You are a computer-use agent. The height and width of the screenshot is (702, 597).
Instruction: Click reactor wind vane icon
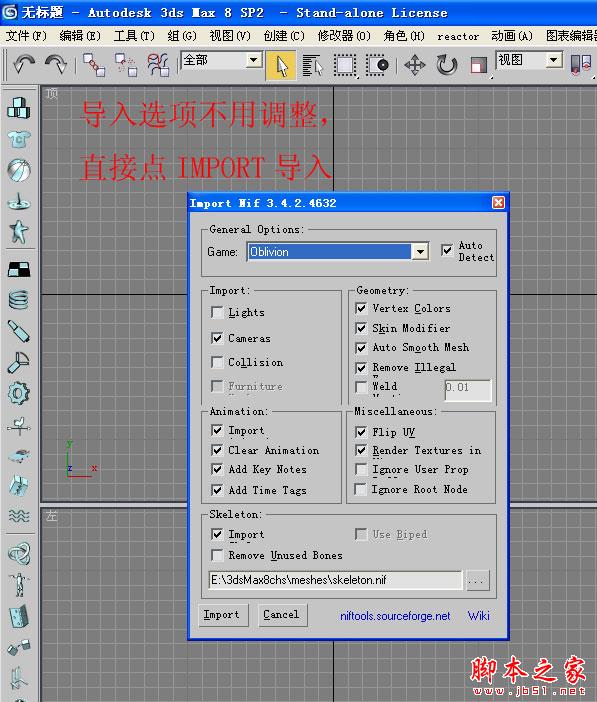(x=19, y=426)
